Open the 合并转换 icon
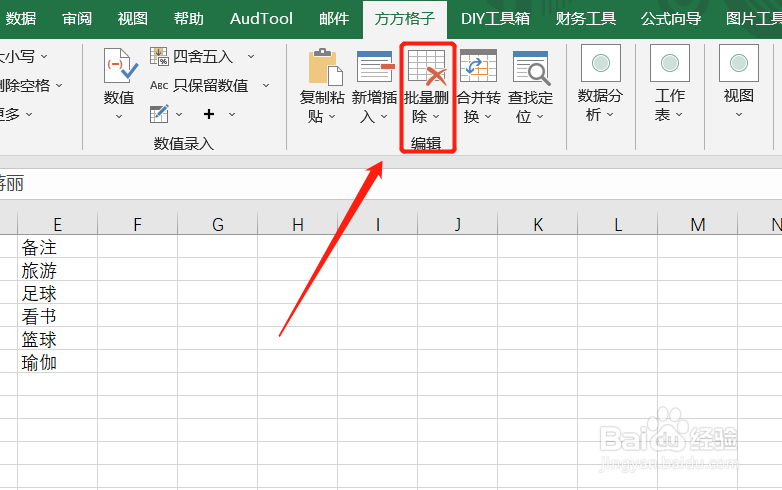Viewport: 782px width, 490px height. click(x=478, y=66)
